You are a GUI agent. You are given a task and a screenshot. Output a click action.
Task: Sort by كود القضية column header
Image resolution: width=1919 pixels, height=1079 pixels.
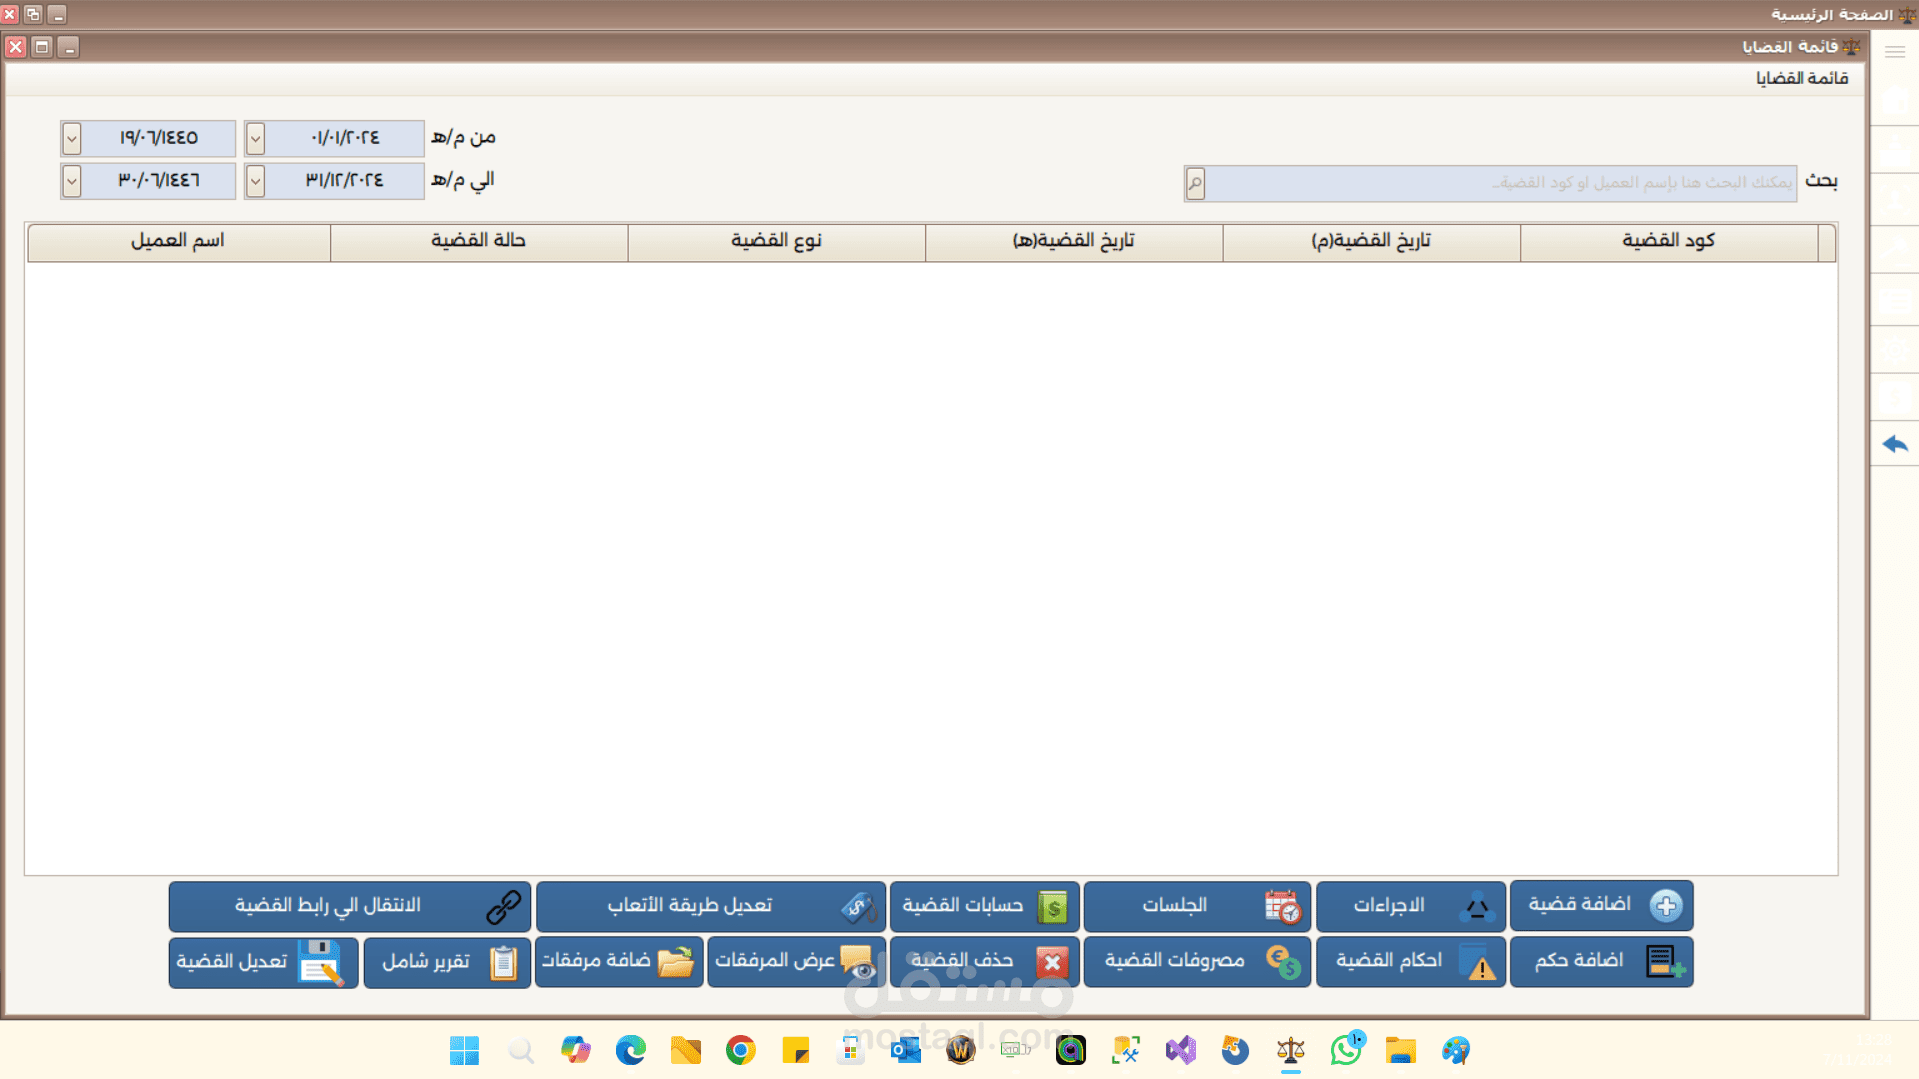[1669, 242]
